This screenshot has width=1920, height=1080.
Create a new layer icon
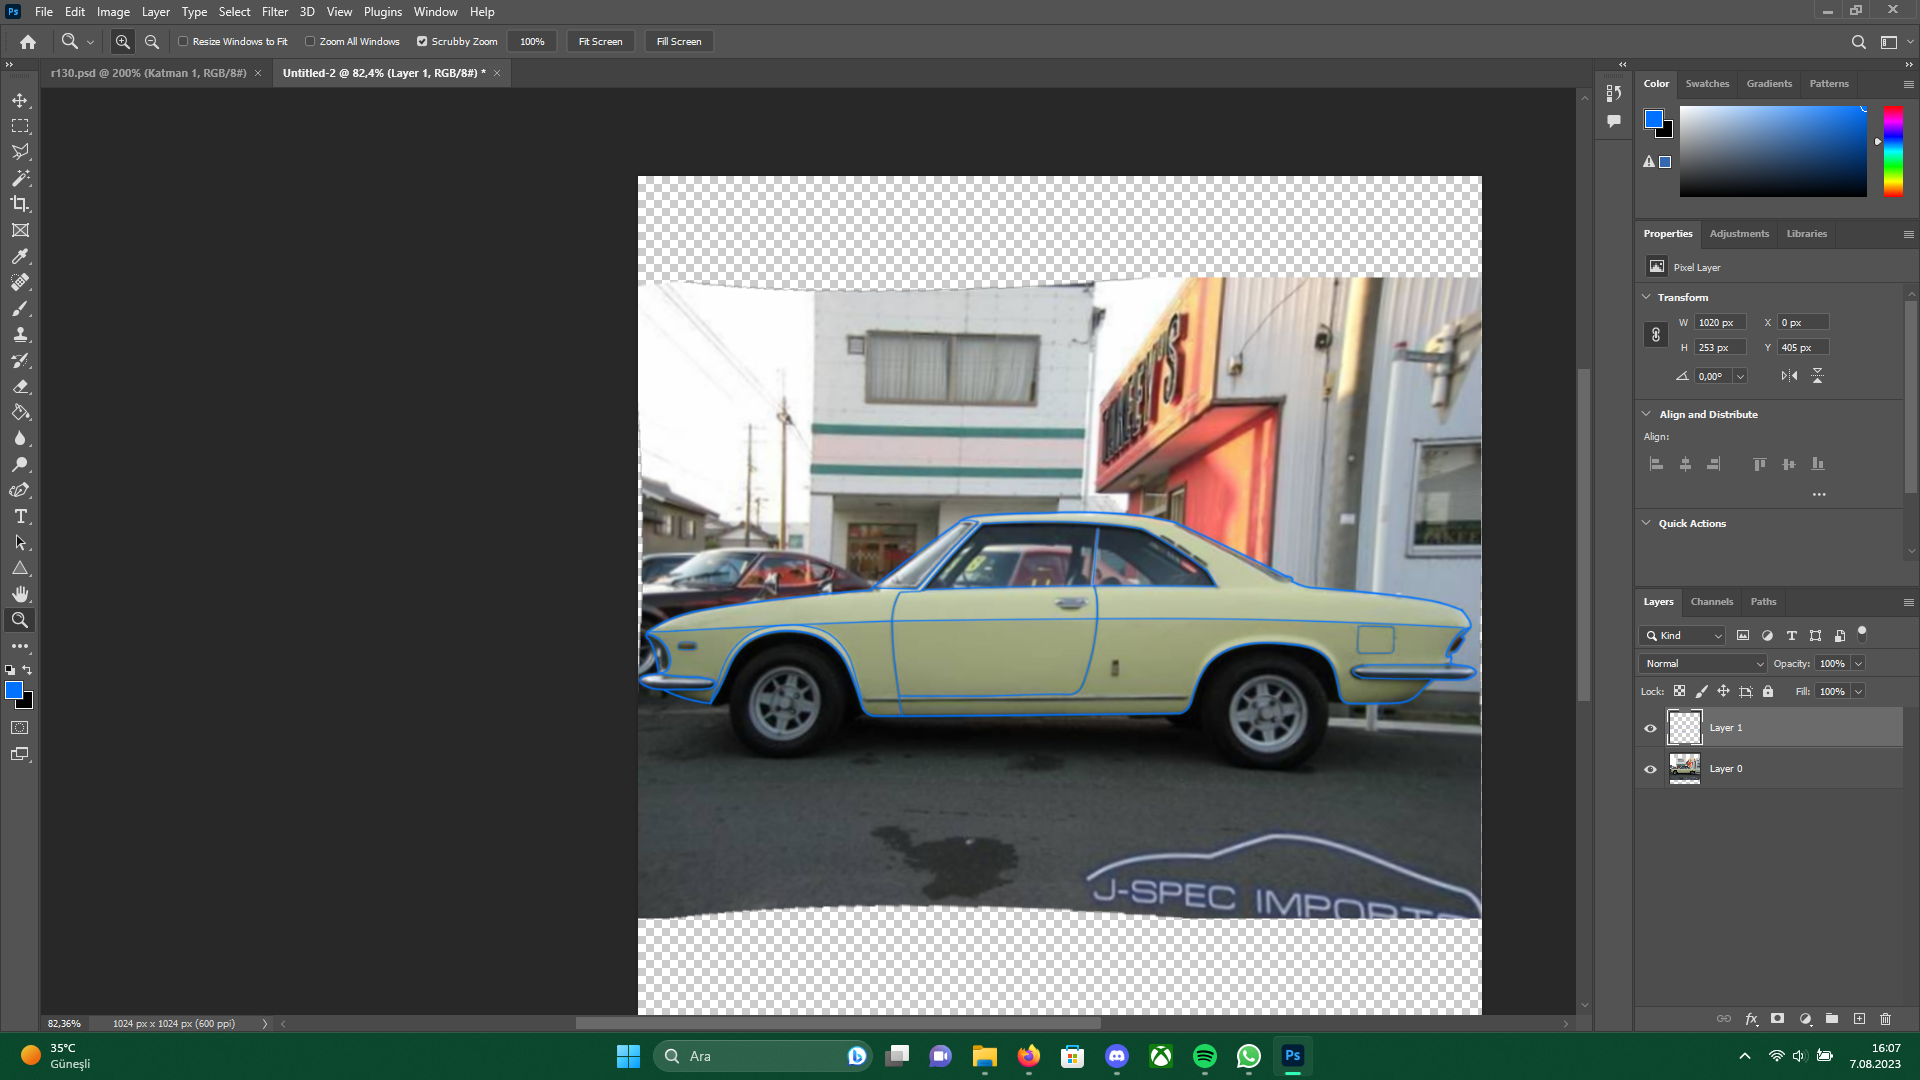pos(1859,1019)
